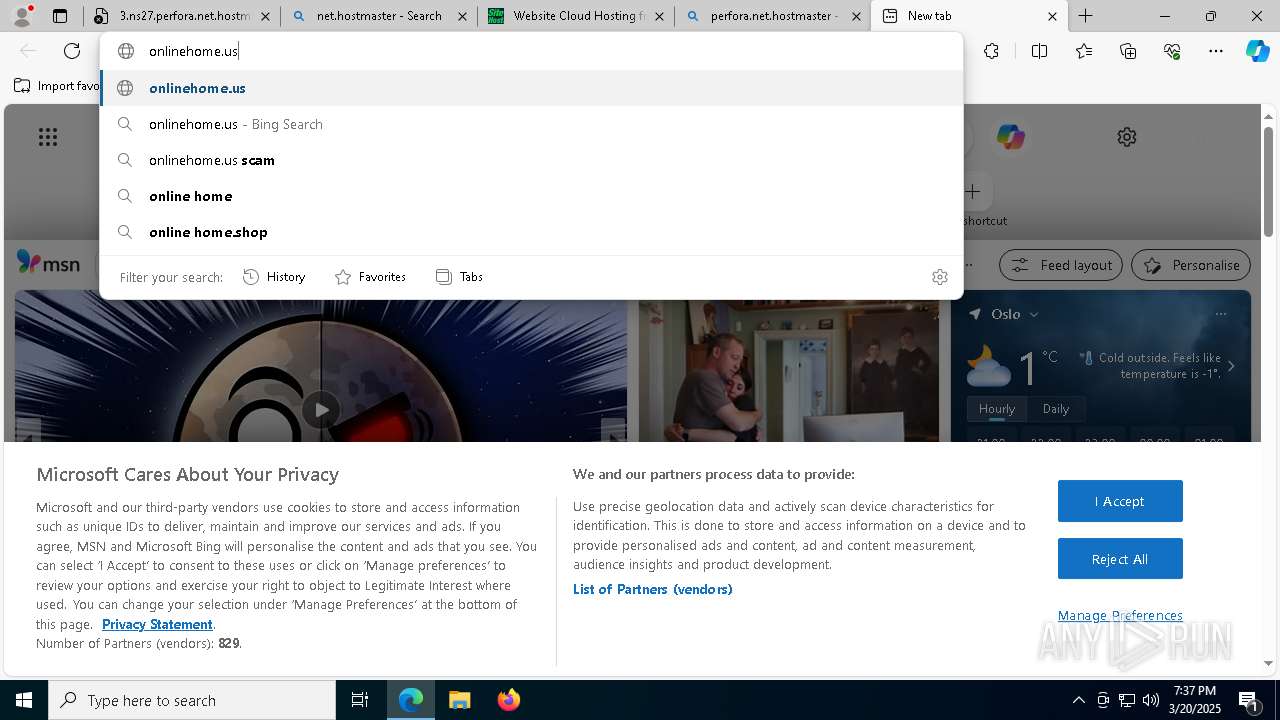Filter search by Favorites
1280x720 pixels.
(370, 277)
